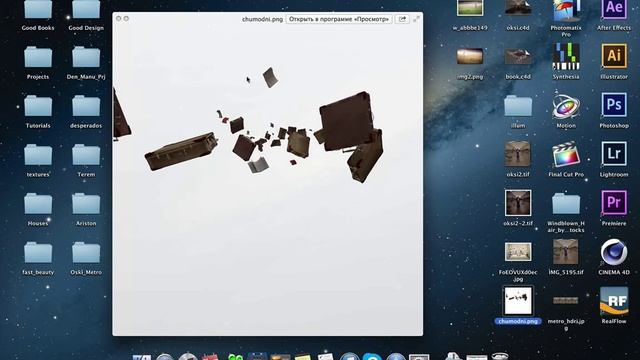Select the Oski_Metro folder
The image size is (640, 360).
point(86,253)
